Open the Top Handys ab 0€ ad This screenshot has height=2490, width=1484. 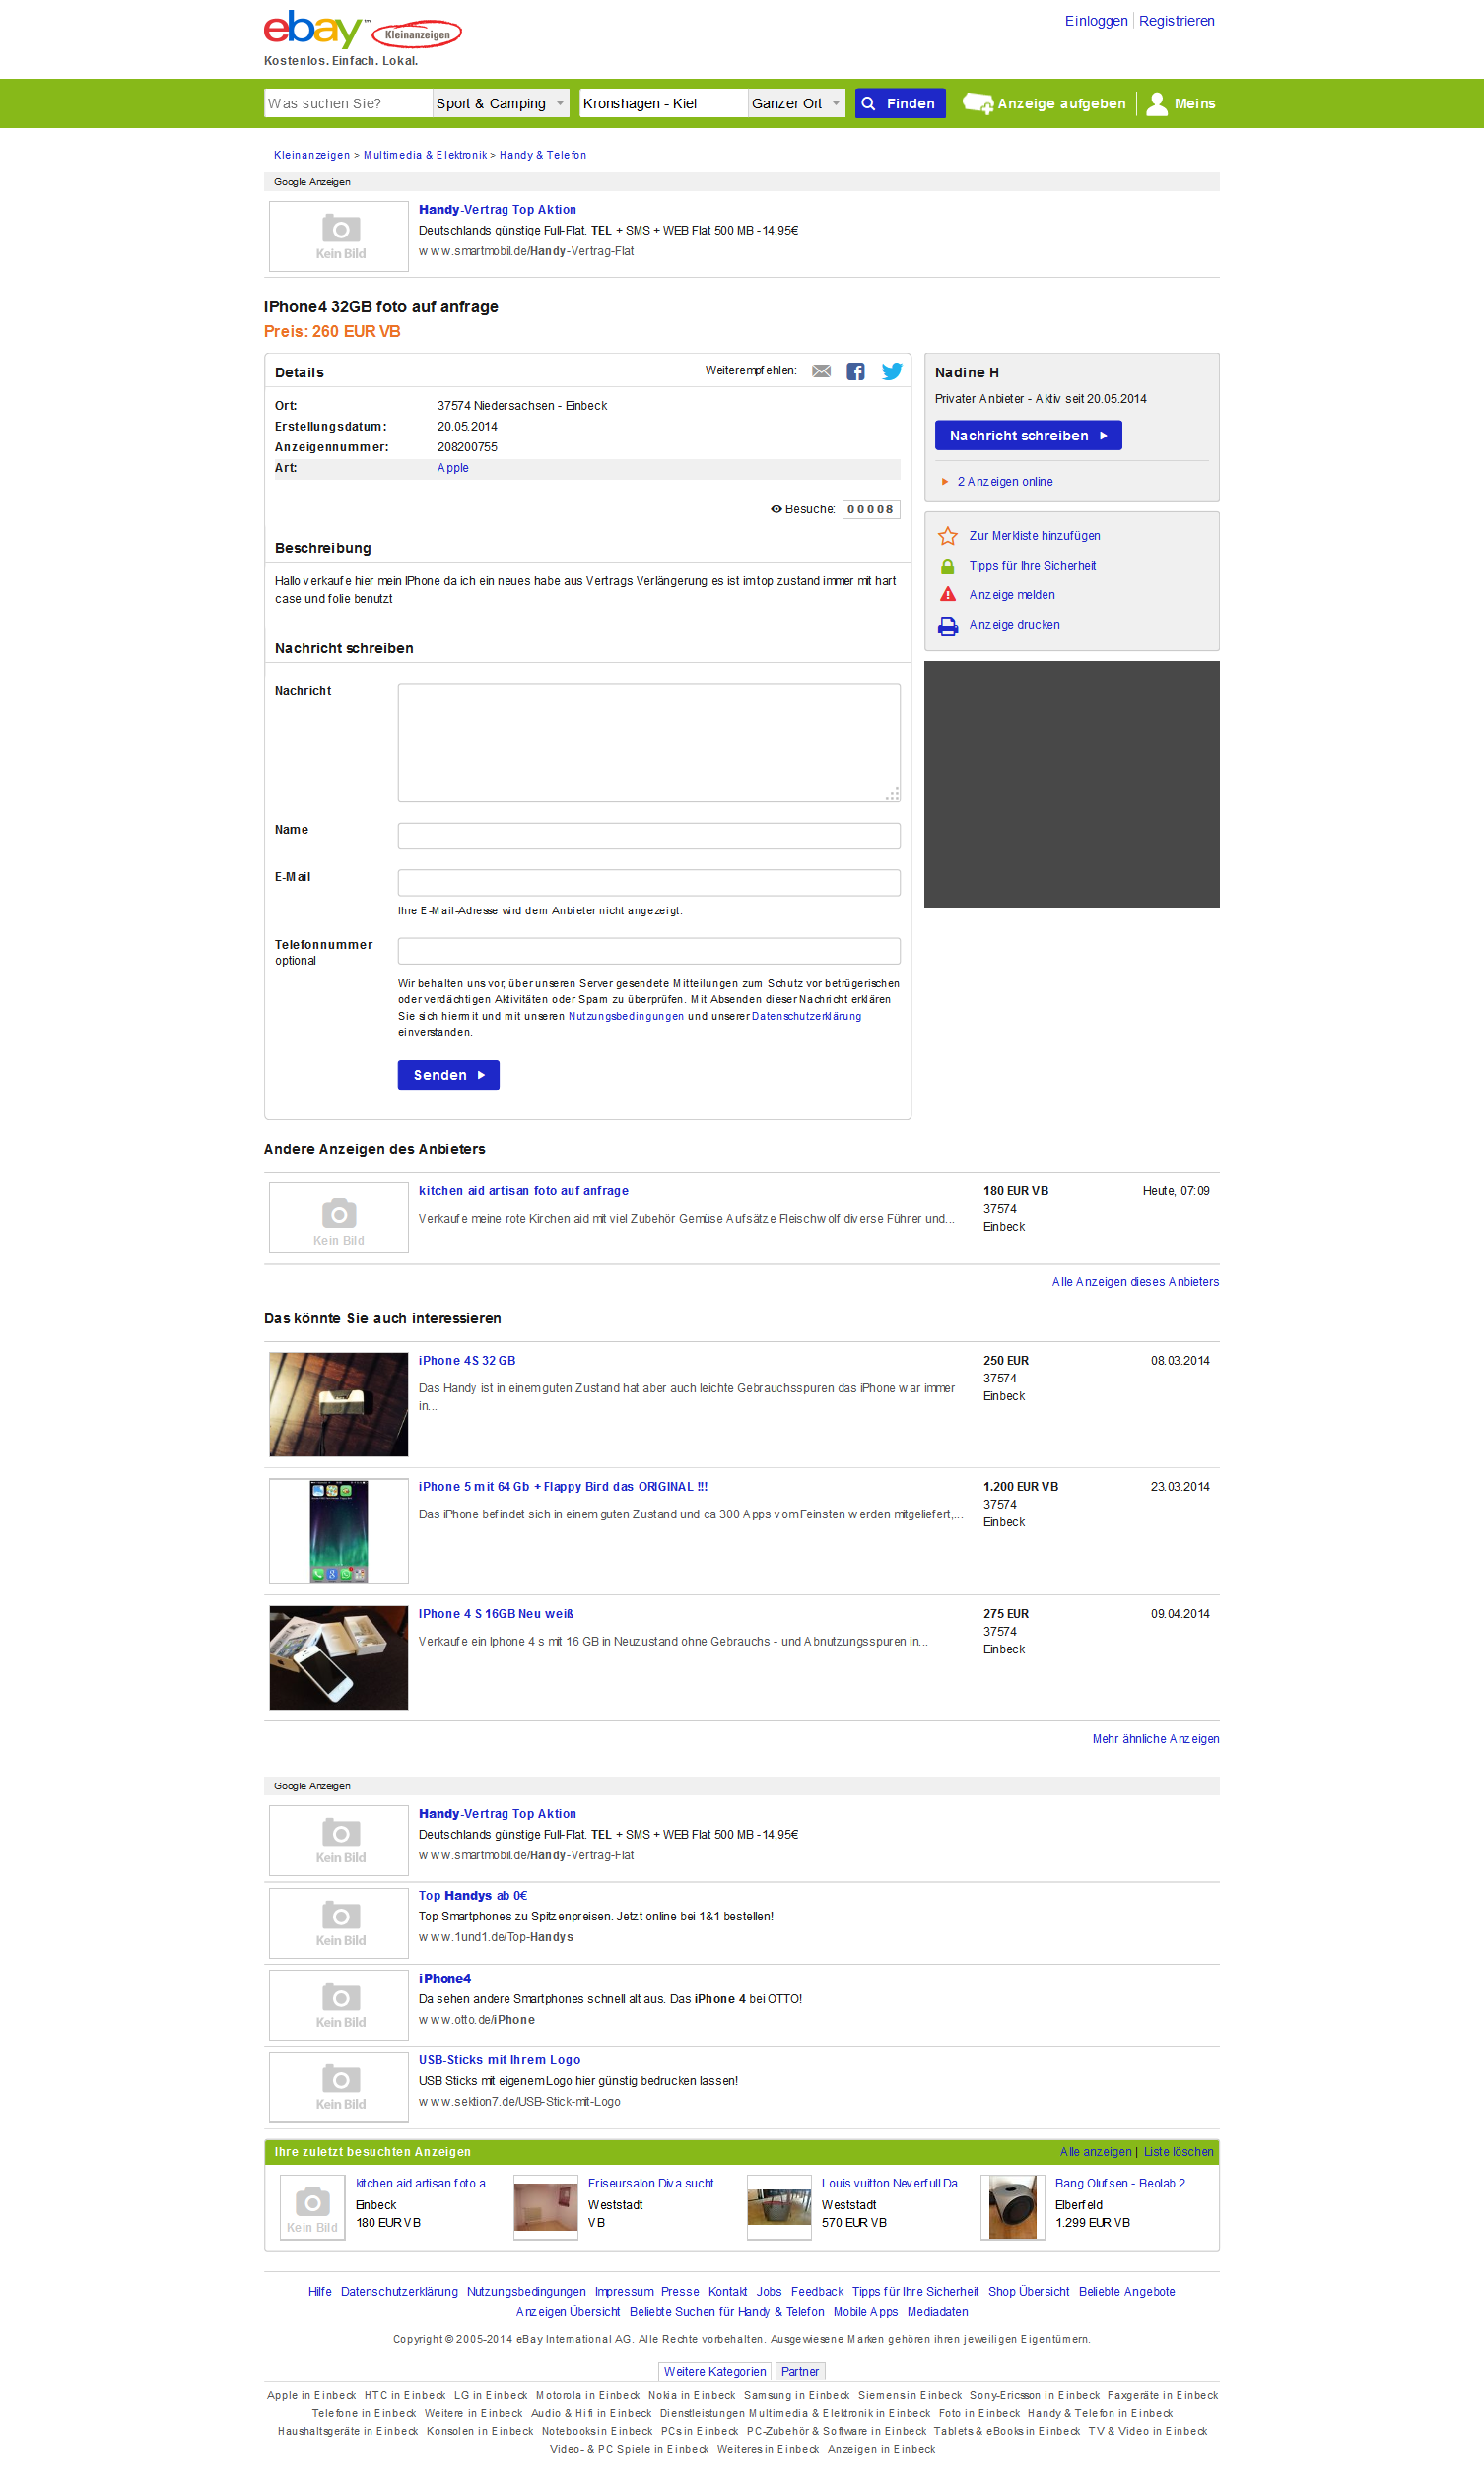(x=473, y=1896)
